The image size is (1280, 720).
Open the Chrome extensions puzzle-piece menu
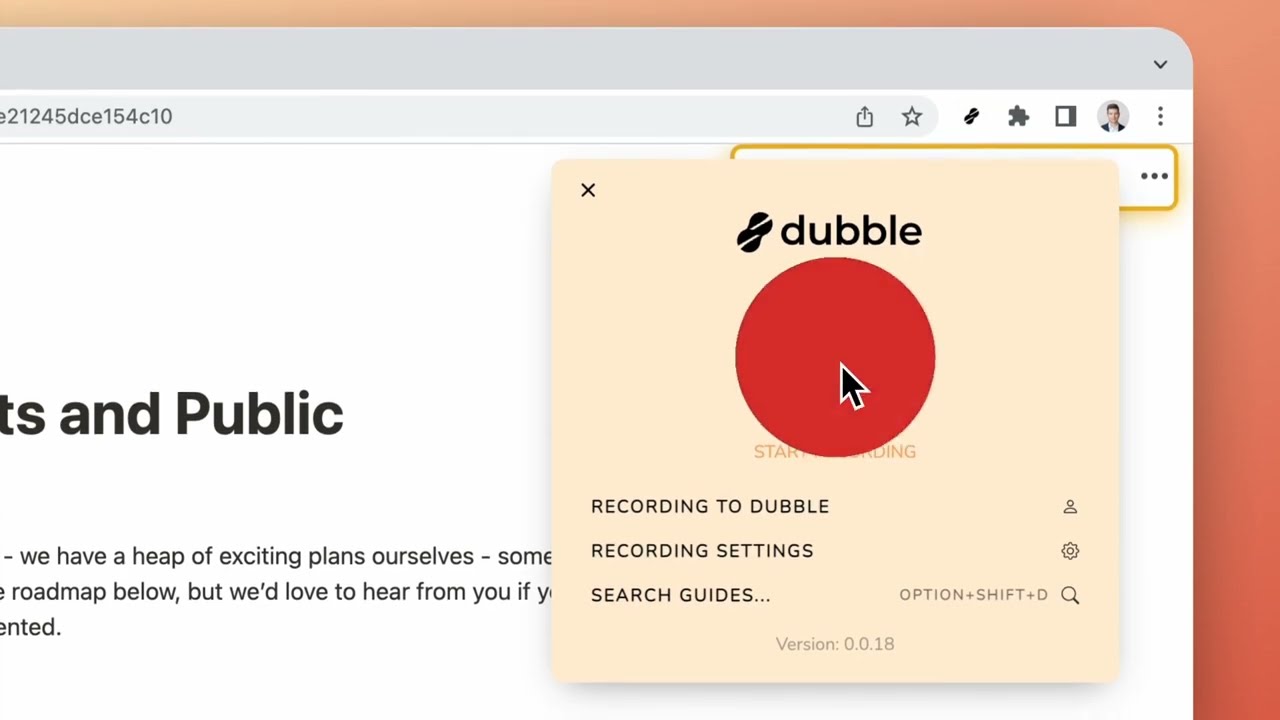[x=1018, y=117]
